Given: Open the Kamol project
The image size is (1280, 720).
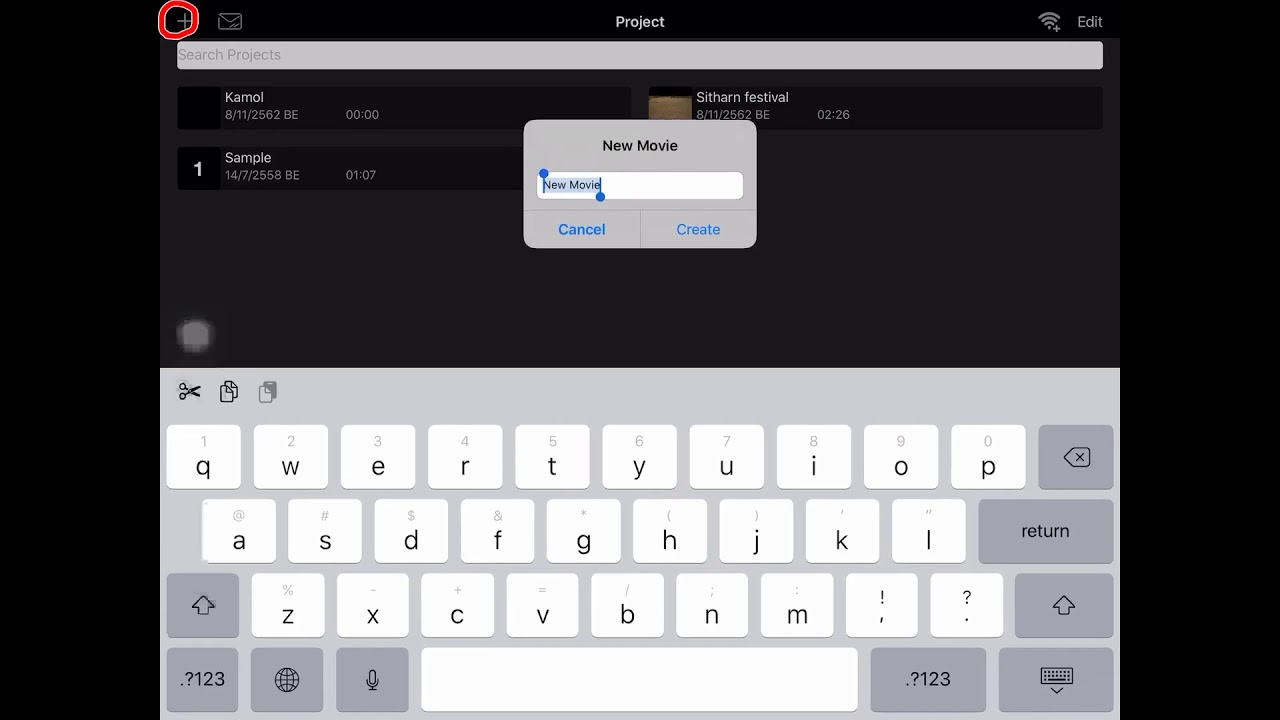Looking at the screenshot, I should click(404, 107).
